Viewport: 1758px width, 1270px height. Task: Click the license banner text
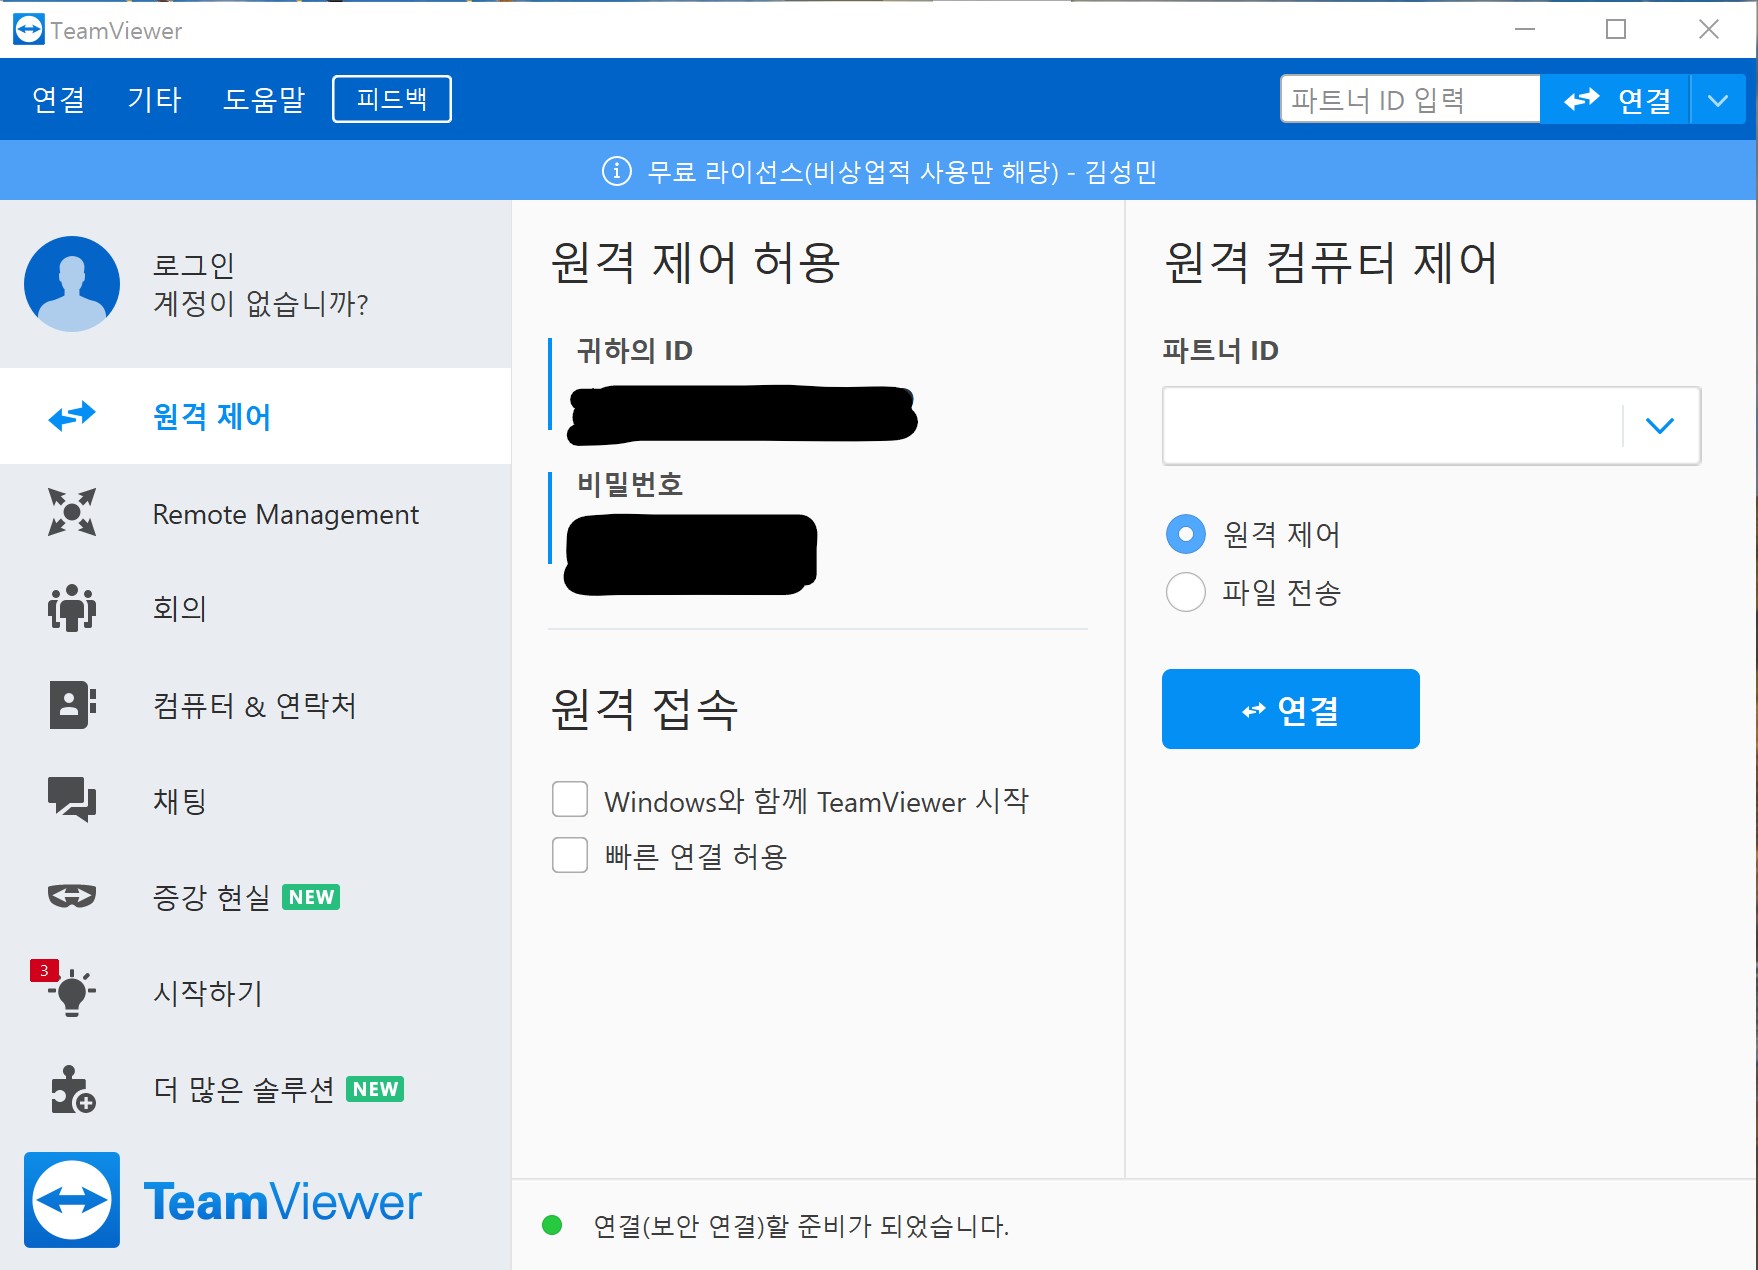[902, 172]
